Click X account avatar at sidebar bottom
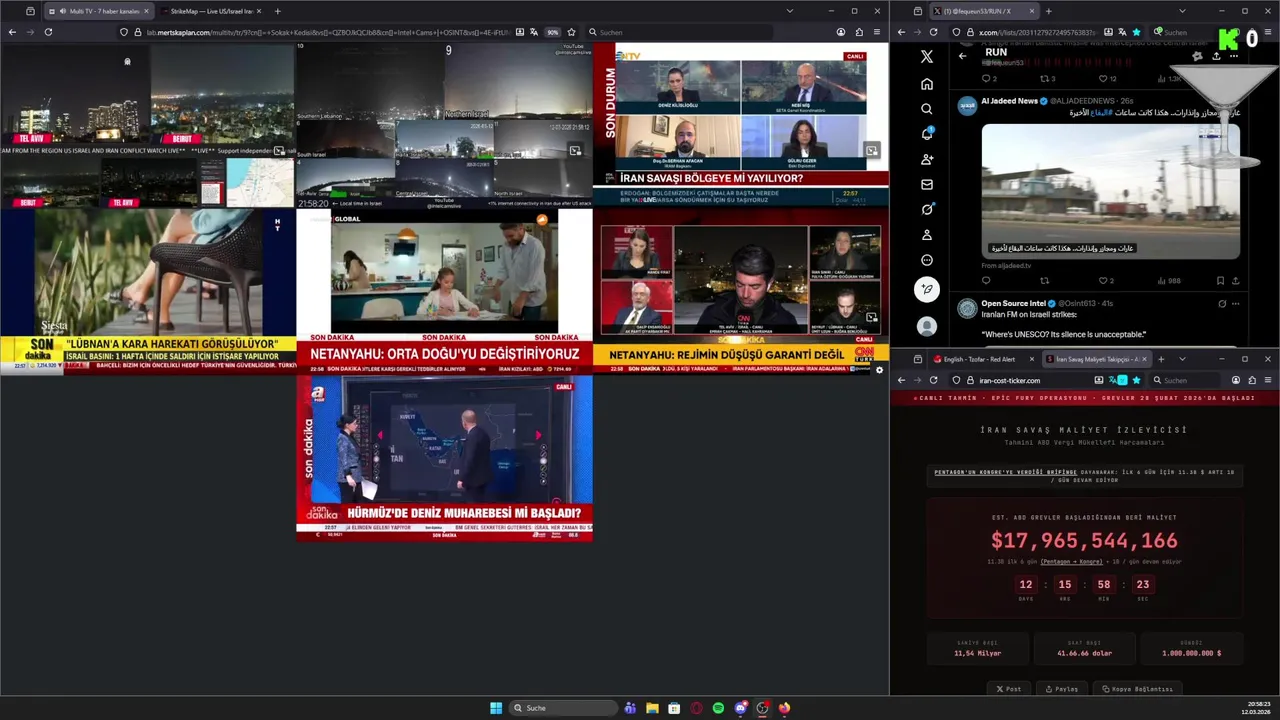 [x=927, y=326]
